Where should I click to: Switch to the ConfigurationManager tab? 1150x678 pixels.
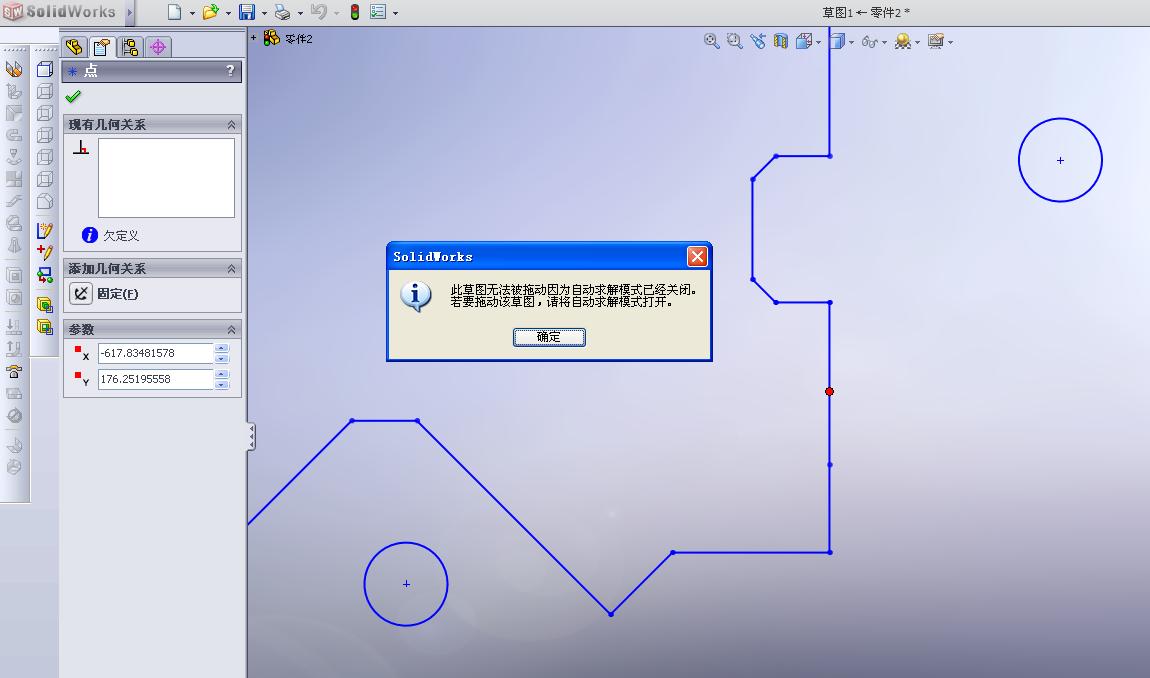(130, 47)
